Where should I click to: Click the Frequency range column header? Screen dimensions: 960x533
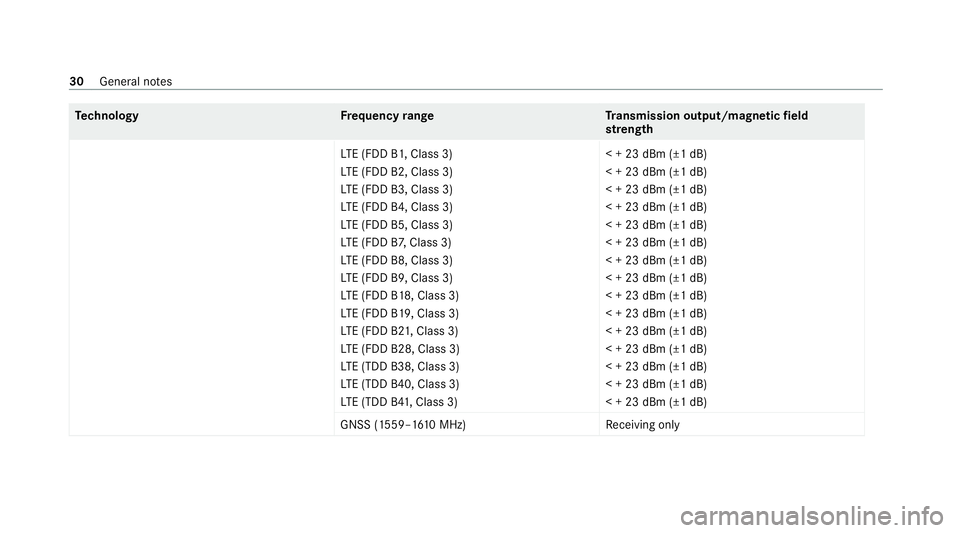tap(387, 116)
